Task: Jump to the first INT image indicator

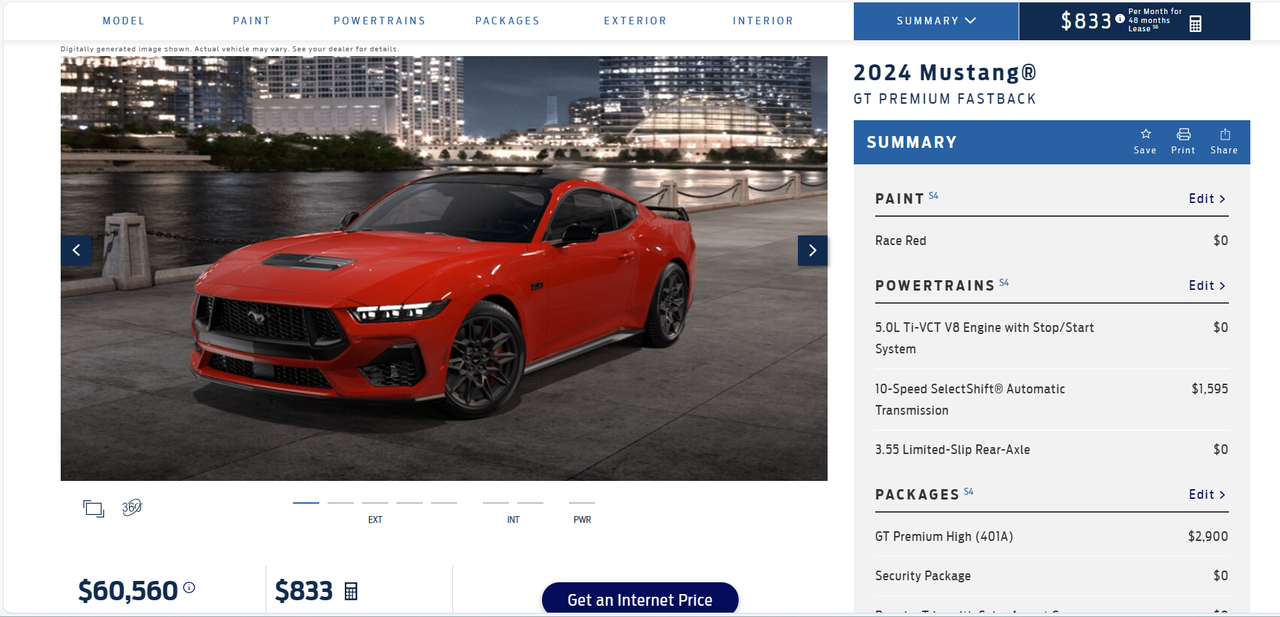Action: 495,503
